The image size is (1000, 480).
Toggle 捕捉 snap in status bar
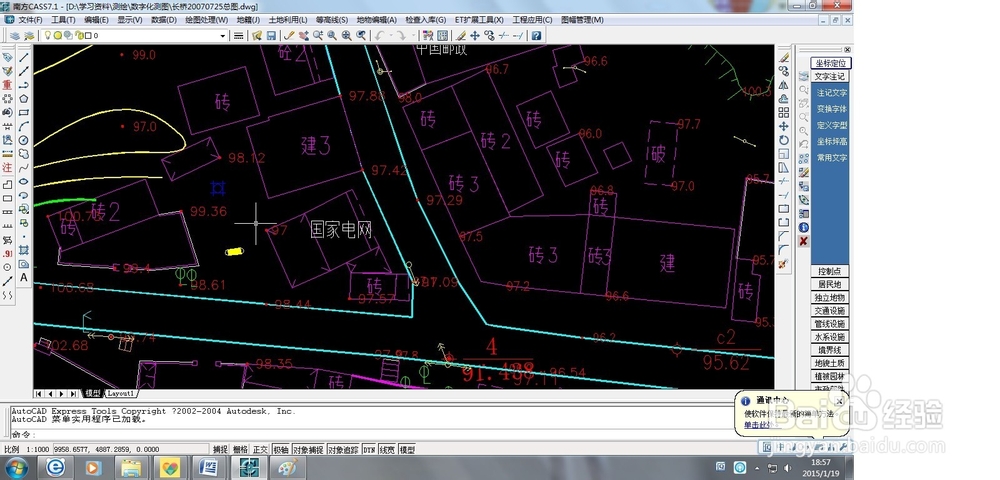(x=220, y=449)
